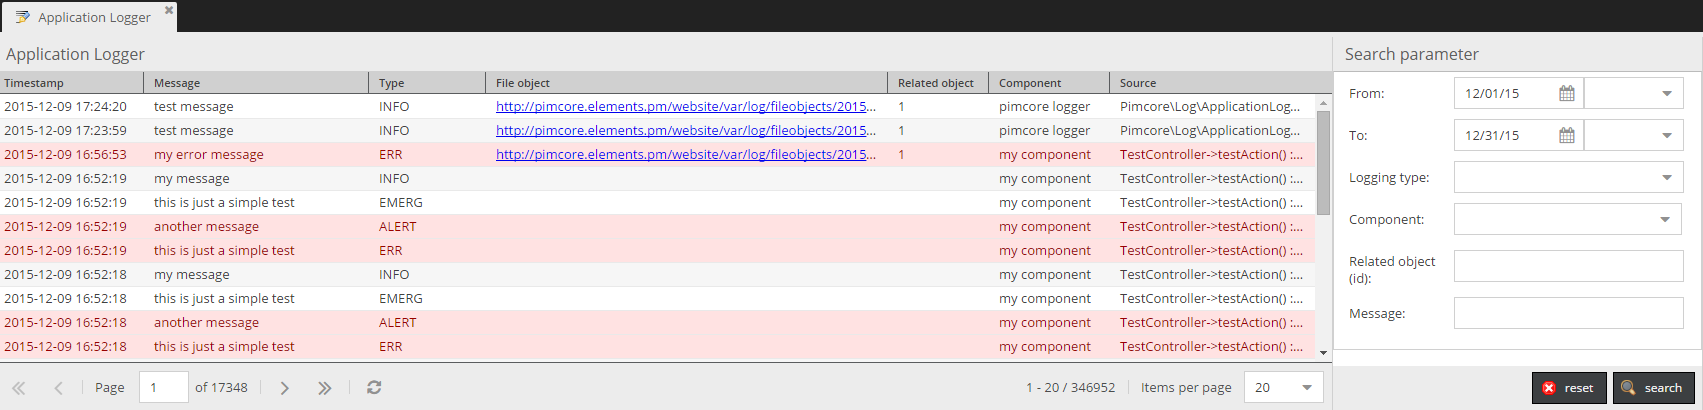Screen dimensions: 1703x410
Task: Expand the Logging type dropdown
Action: pyautogui.click(x=1666, y=178)
